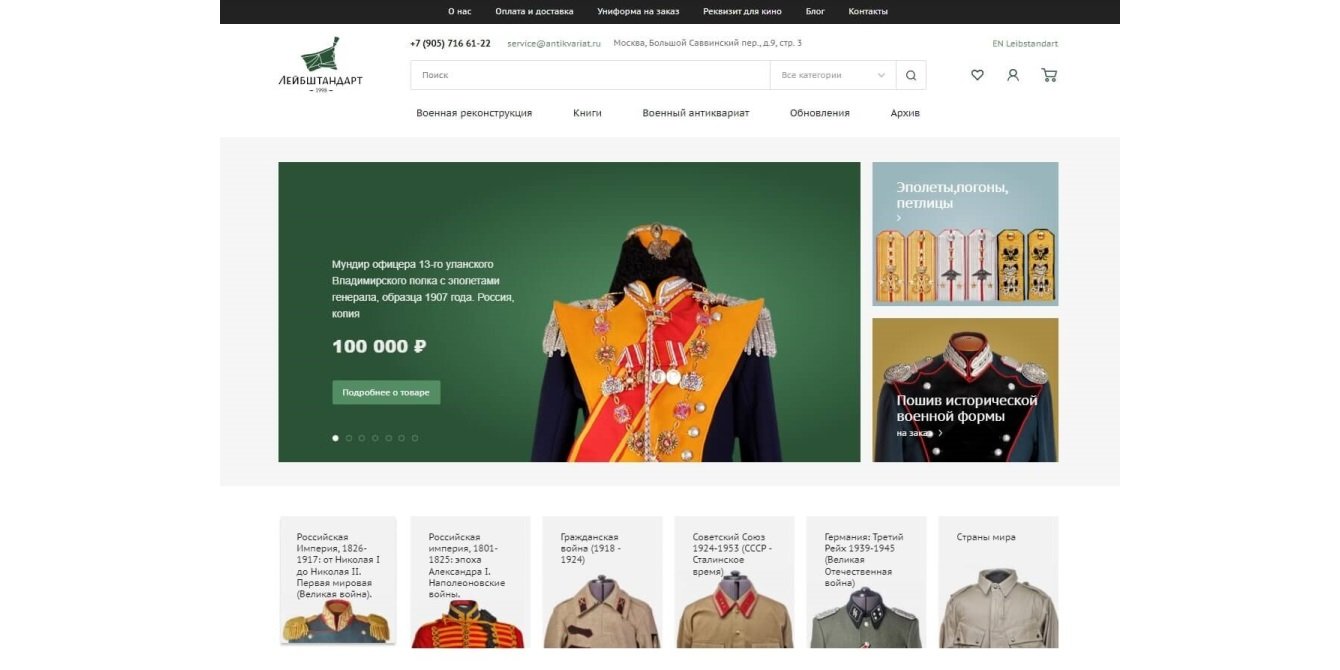
Task: Expand the 'Все категории' dropdown
Action: tap(833, 75)
